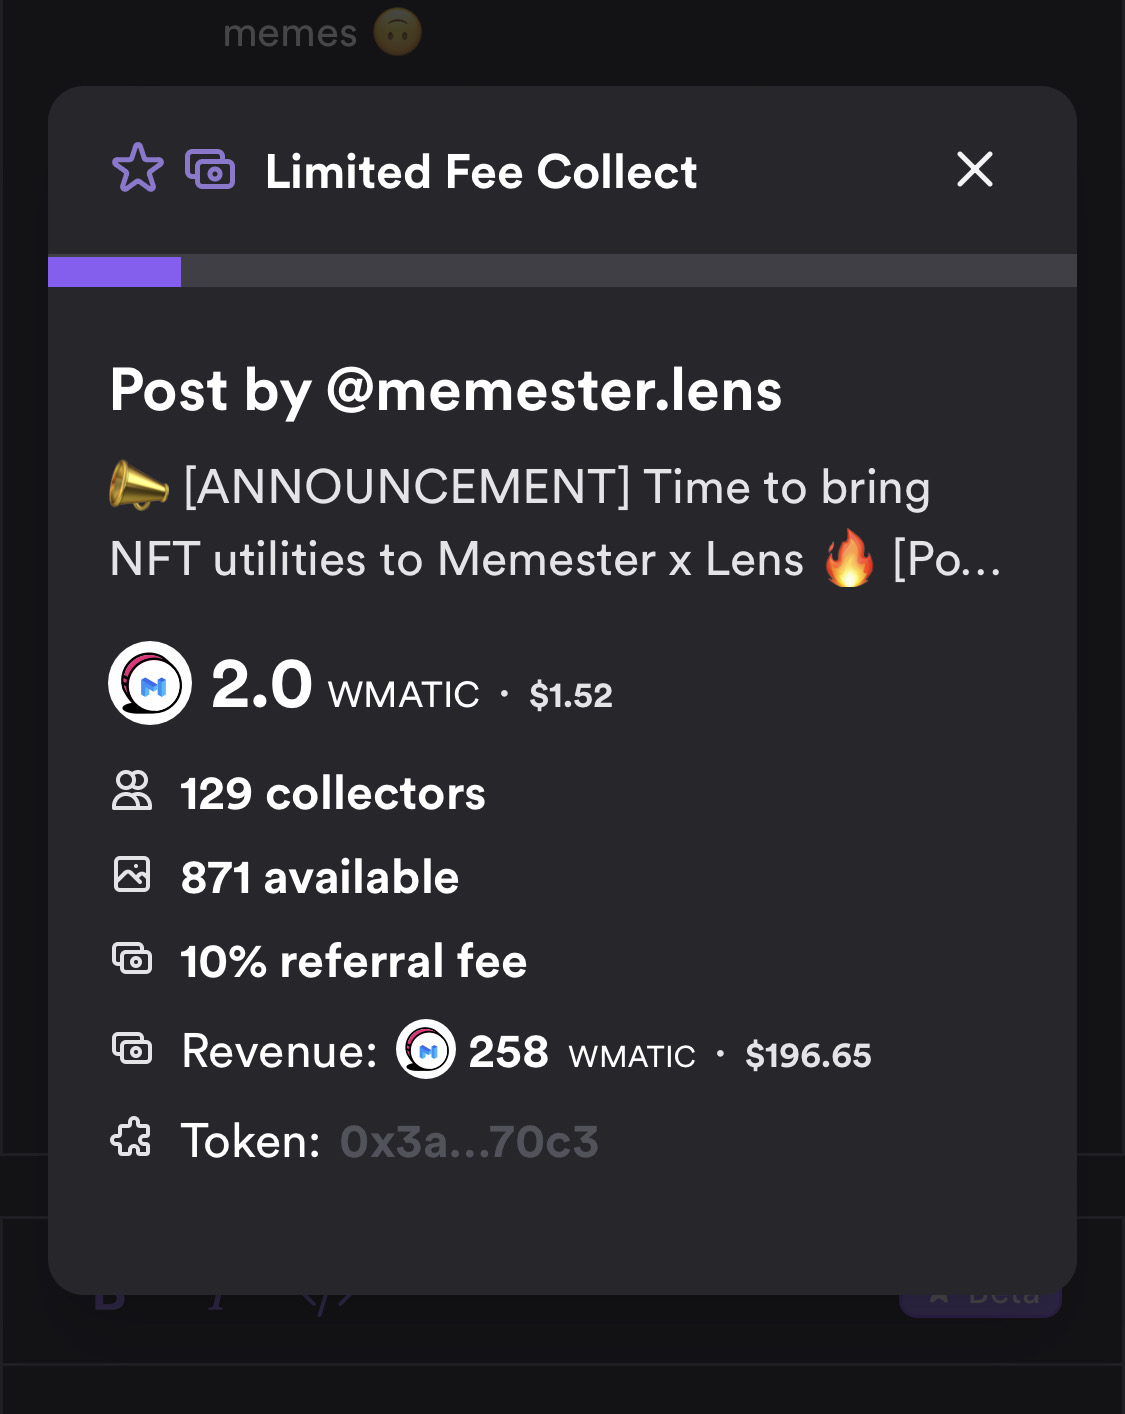Screen dimensions: 1125x1414
Task: Click the $196.65 revenue value
Action: 808,1055
